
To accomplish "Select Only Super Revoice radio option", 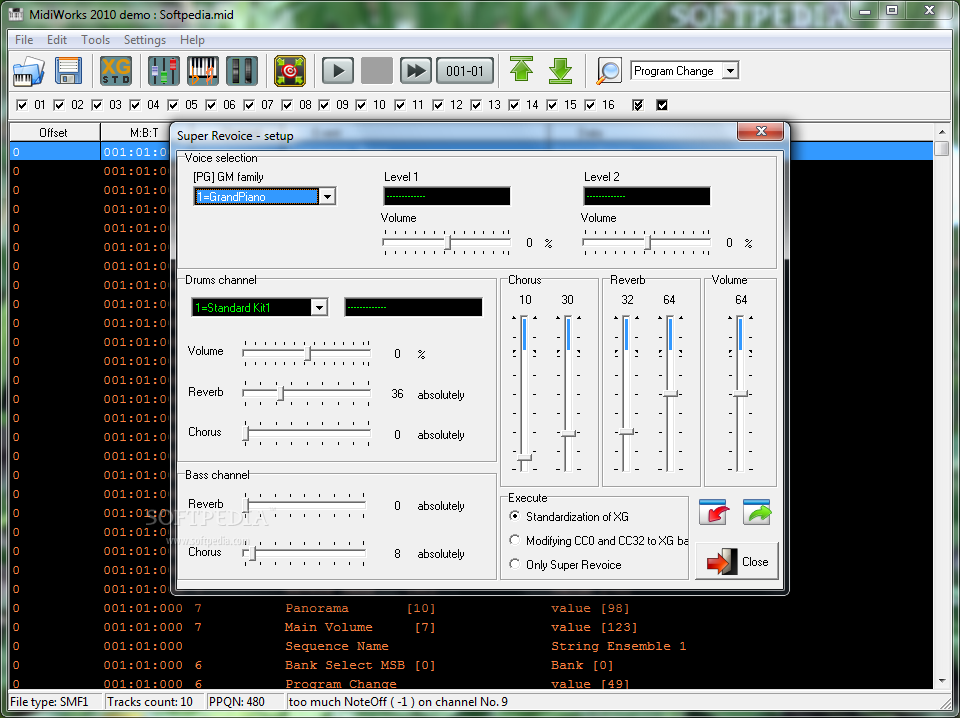I will pos(515,564).
